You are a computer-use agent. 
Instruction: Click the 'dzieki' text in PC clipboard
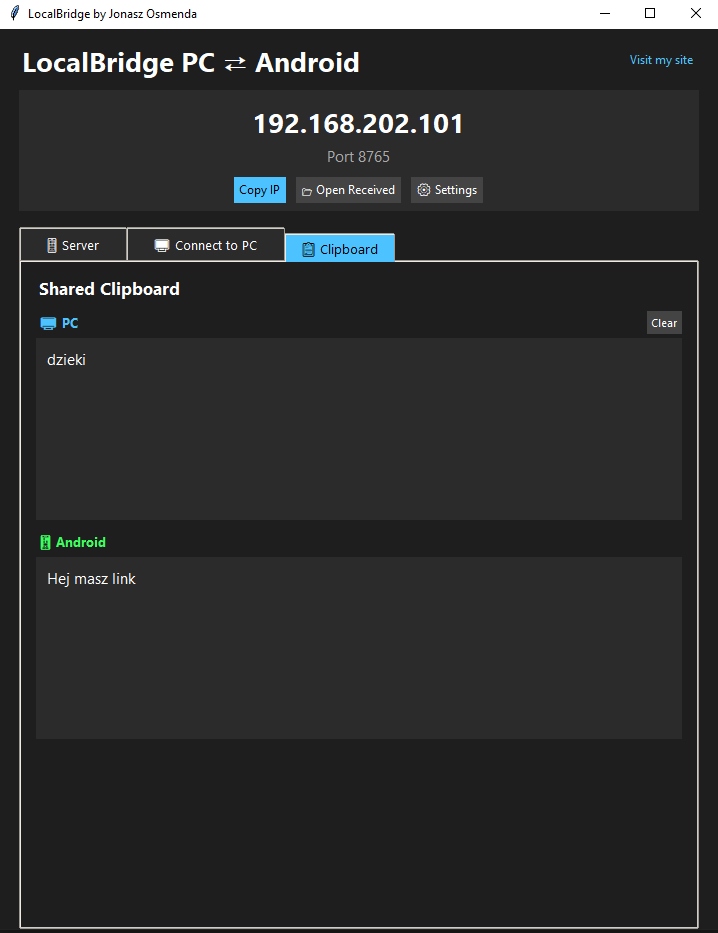[66, 359]
